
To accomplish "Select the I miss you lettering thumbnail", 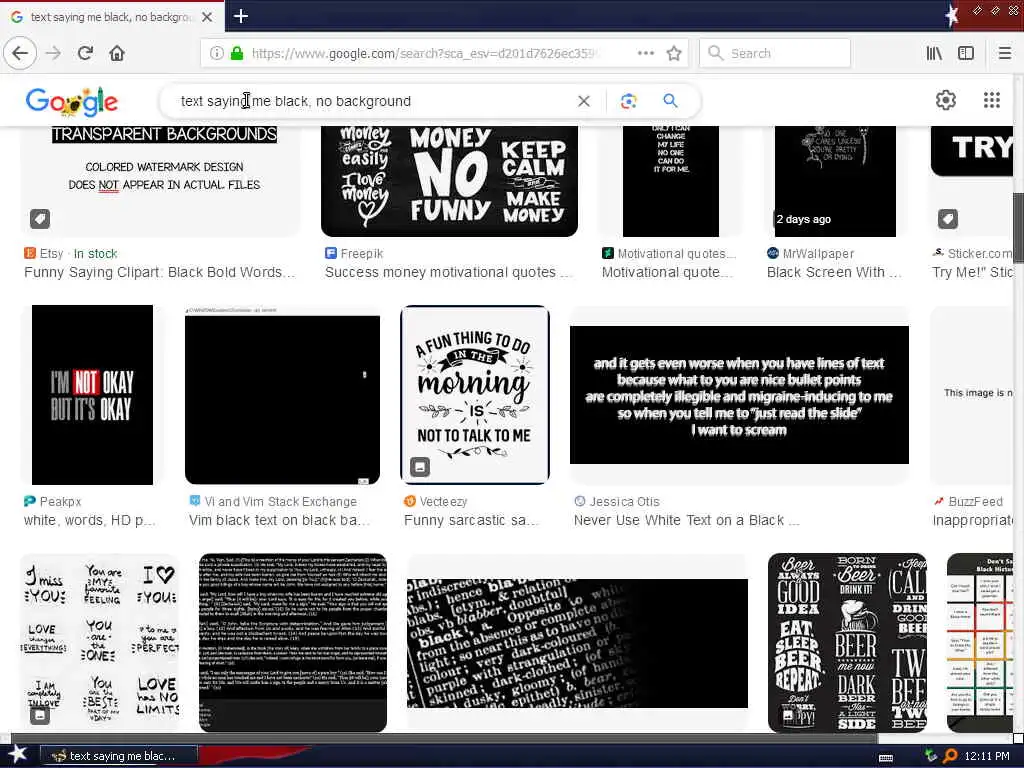I will (x=100, y=643).
